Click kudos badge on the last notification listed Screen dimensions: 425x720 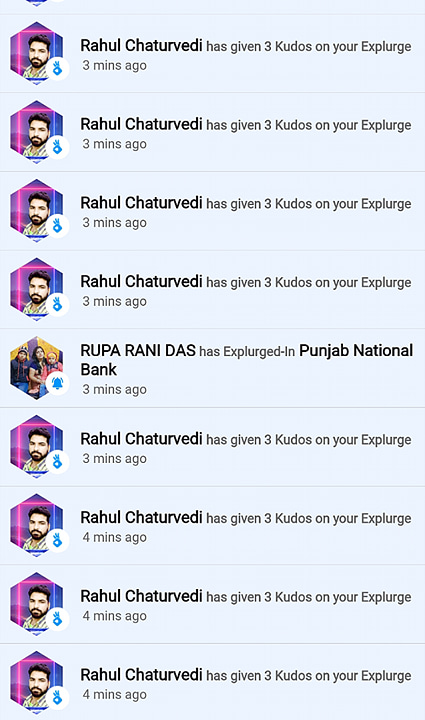57,698
